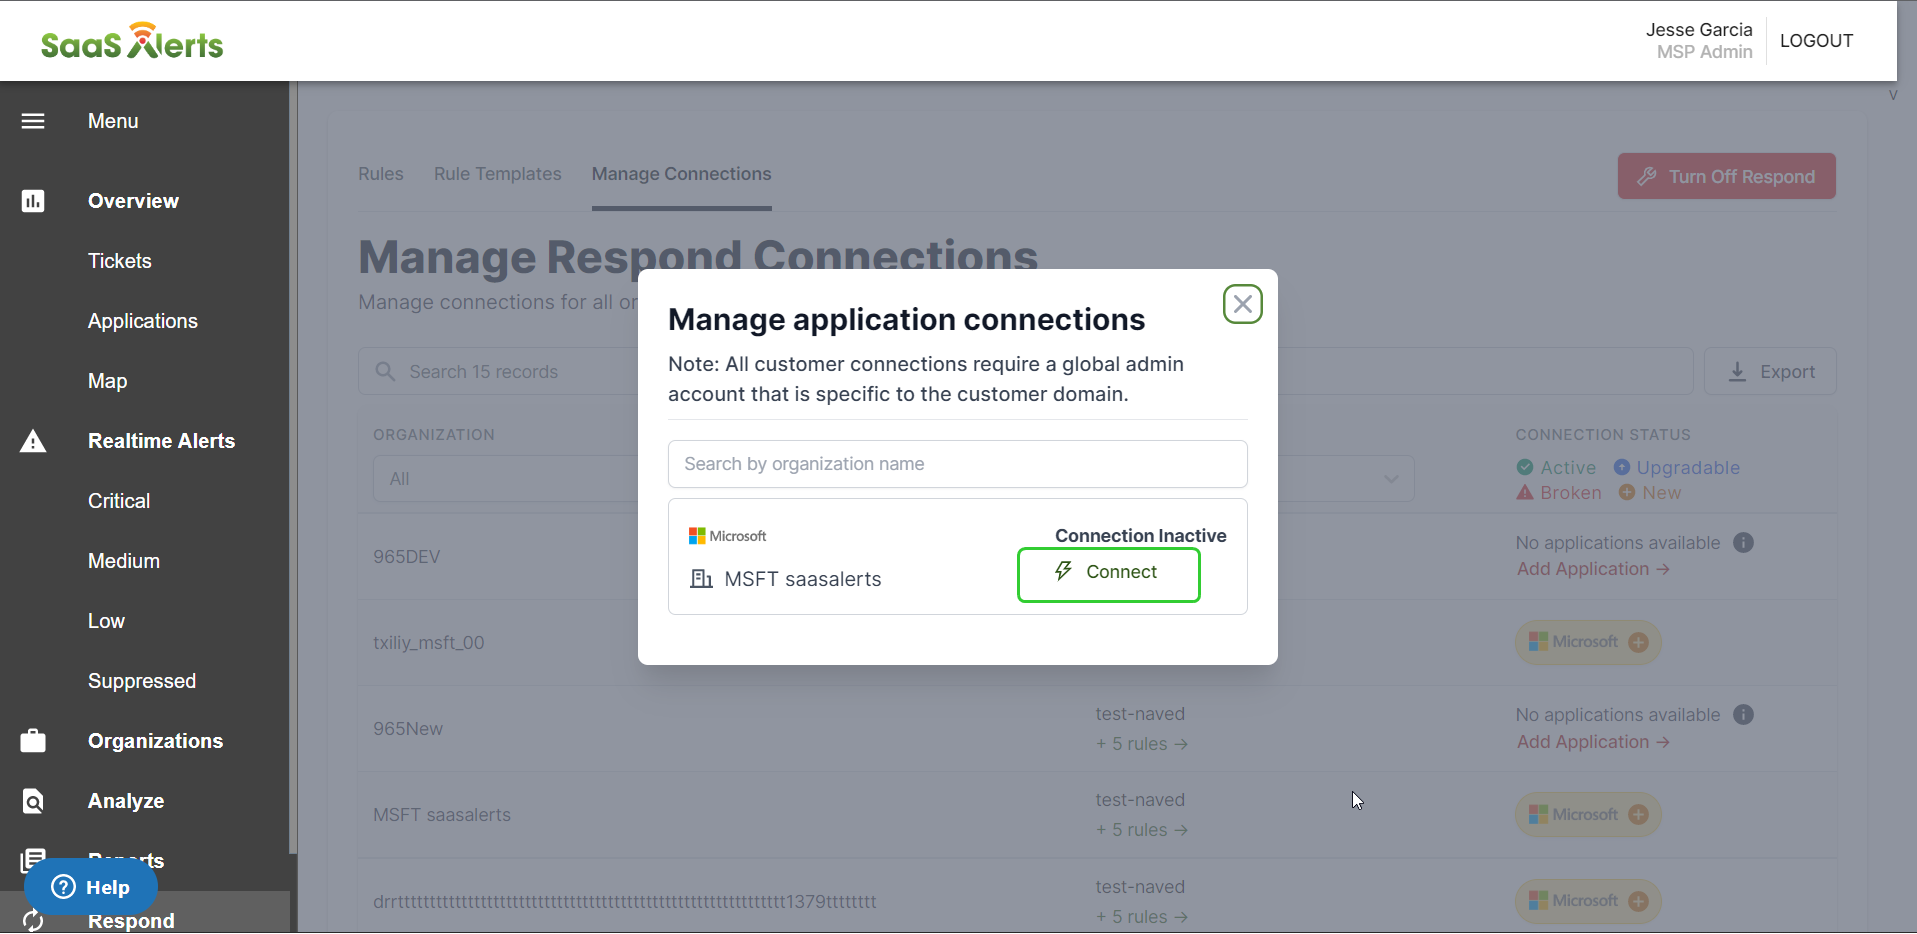Select Critical alerts in sidebar

click(x=119, y=501)
